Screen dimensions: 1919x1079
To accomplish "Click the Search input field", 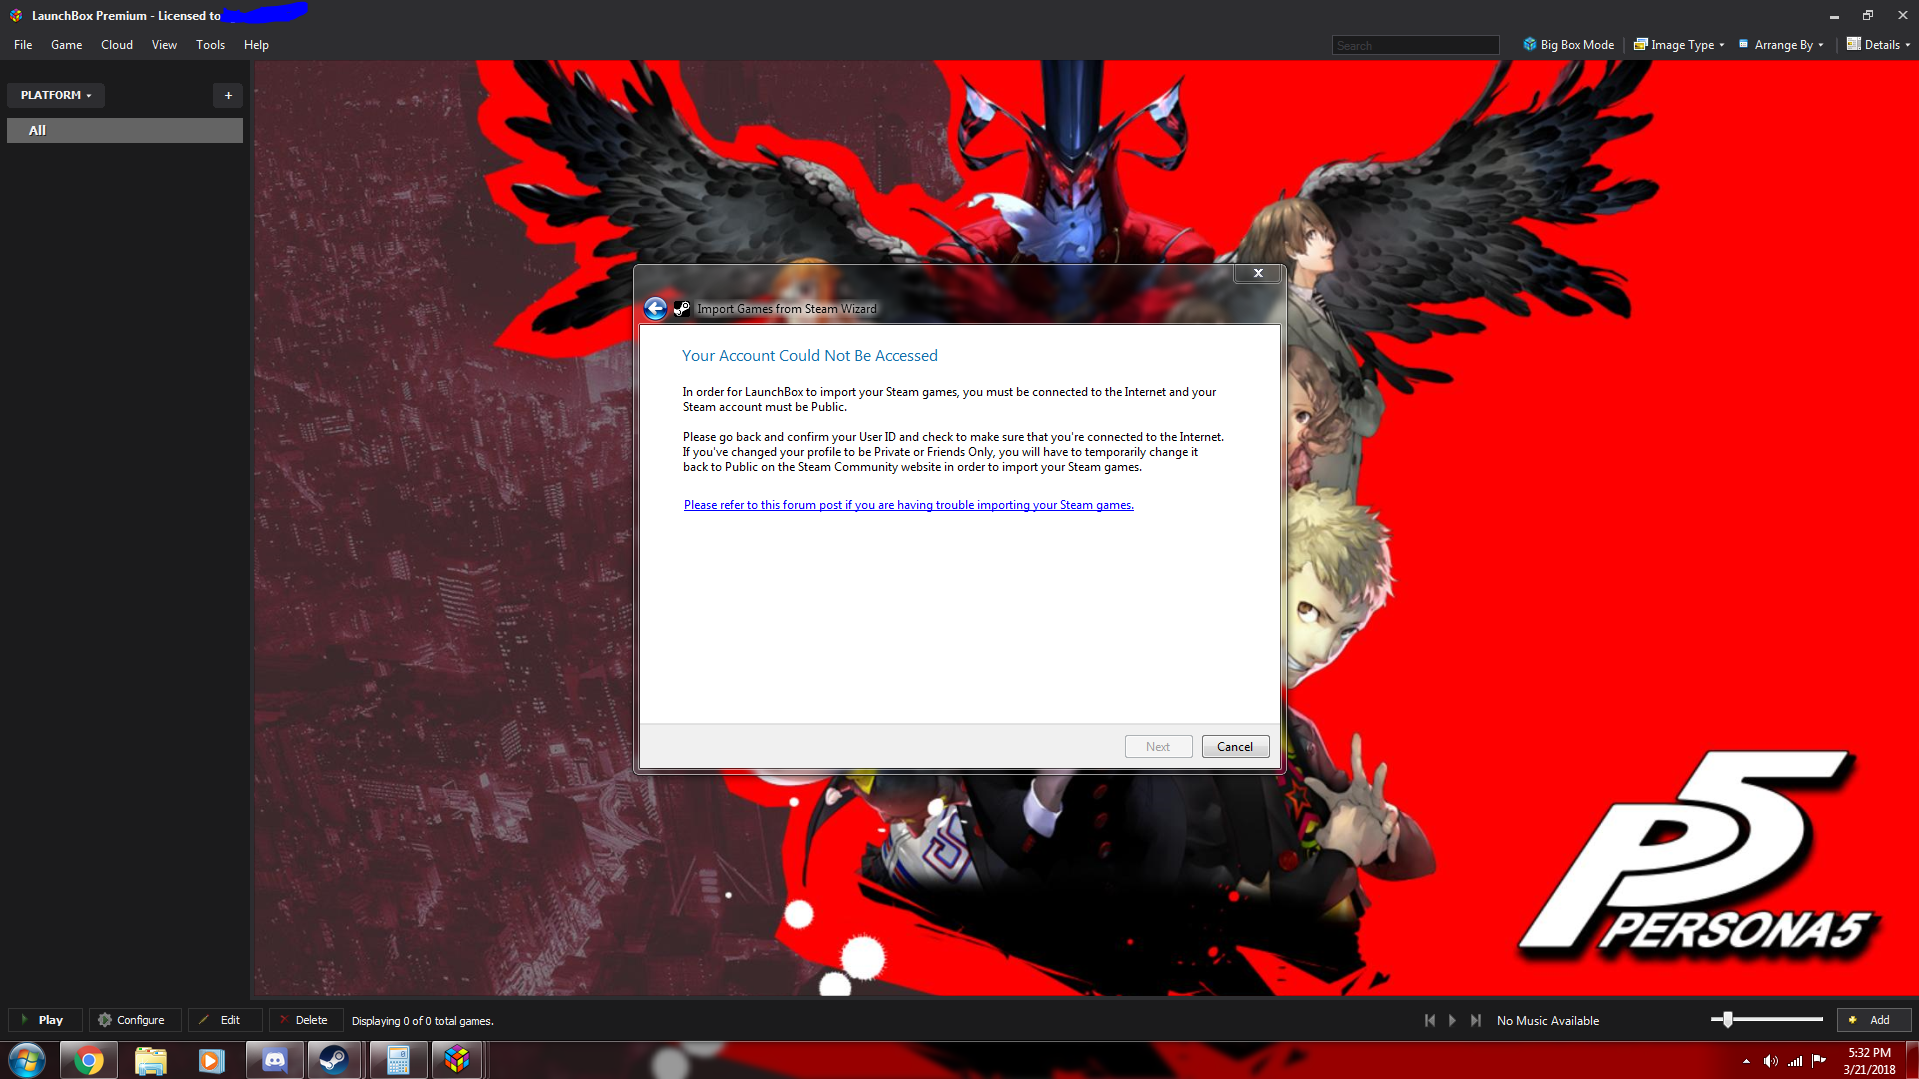I will pos(1415,45).
